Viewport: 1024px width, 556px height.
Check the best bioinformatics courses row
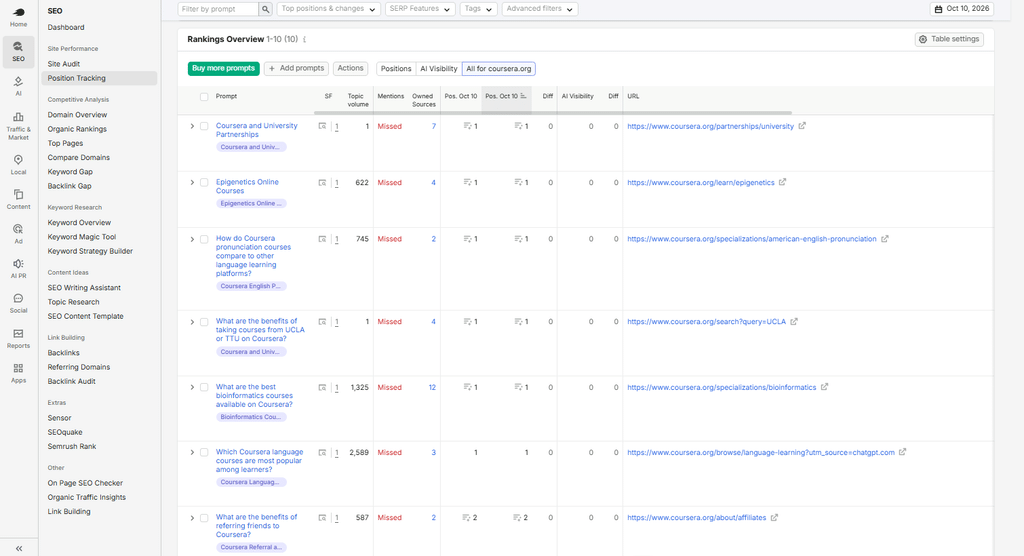point(204,387)
